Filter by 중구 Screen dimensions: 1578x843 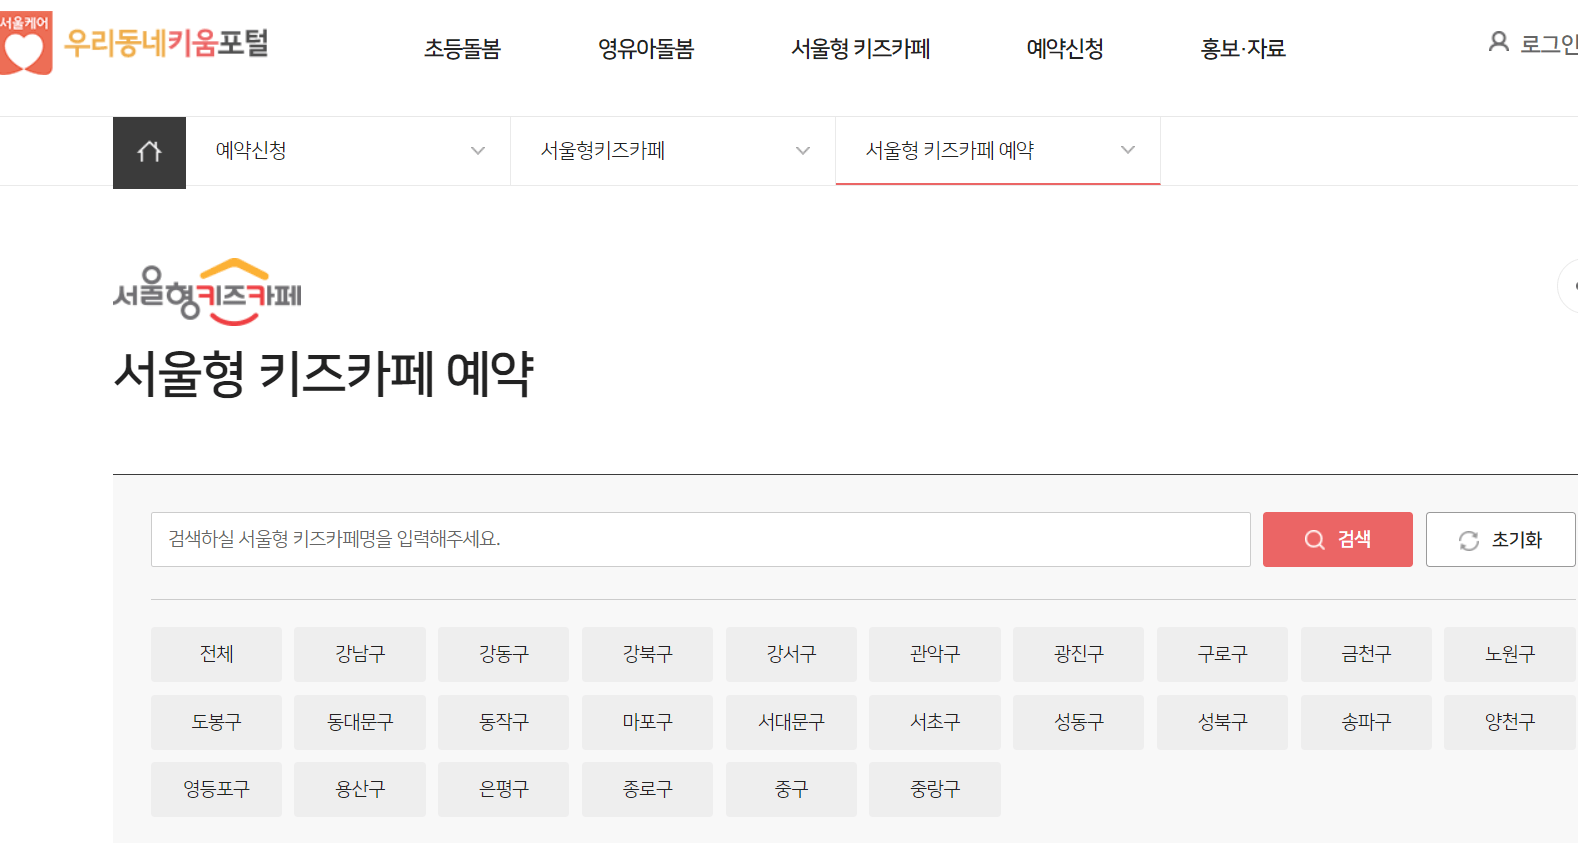point(791,789)
